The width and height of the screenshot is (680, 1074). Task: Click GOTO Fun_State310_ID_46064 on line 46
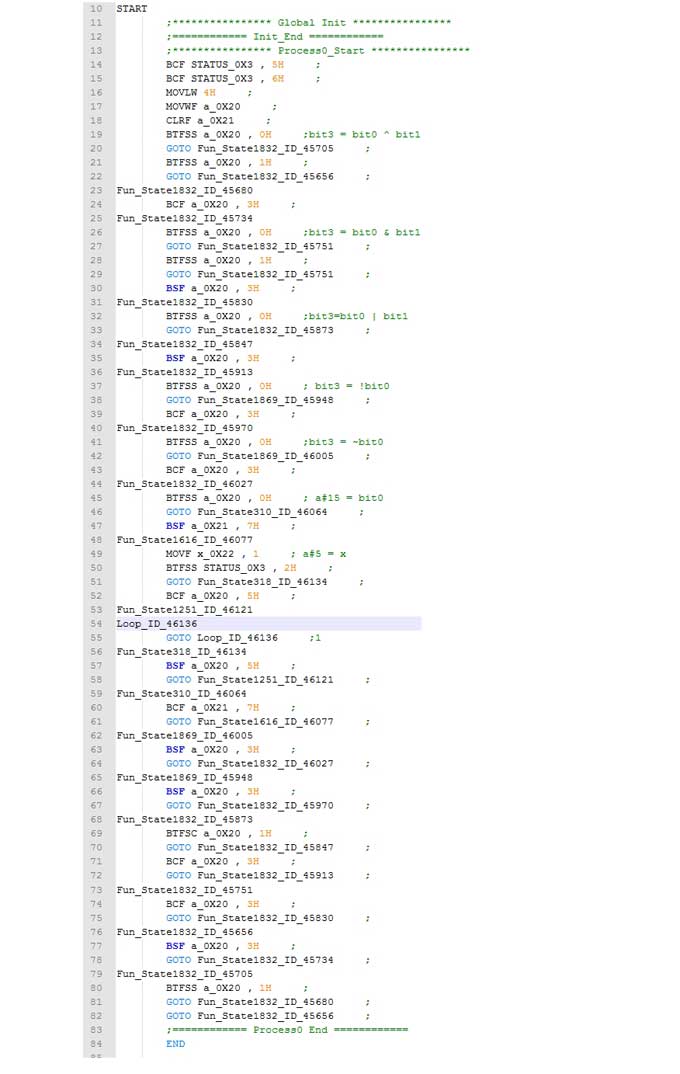coord(247,512)
